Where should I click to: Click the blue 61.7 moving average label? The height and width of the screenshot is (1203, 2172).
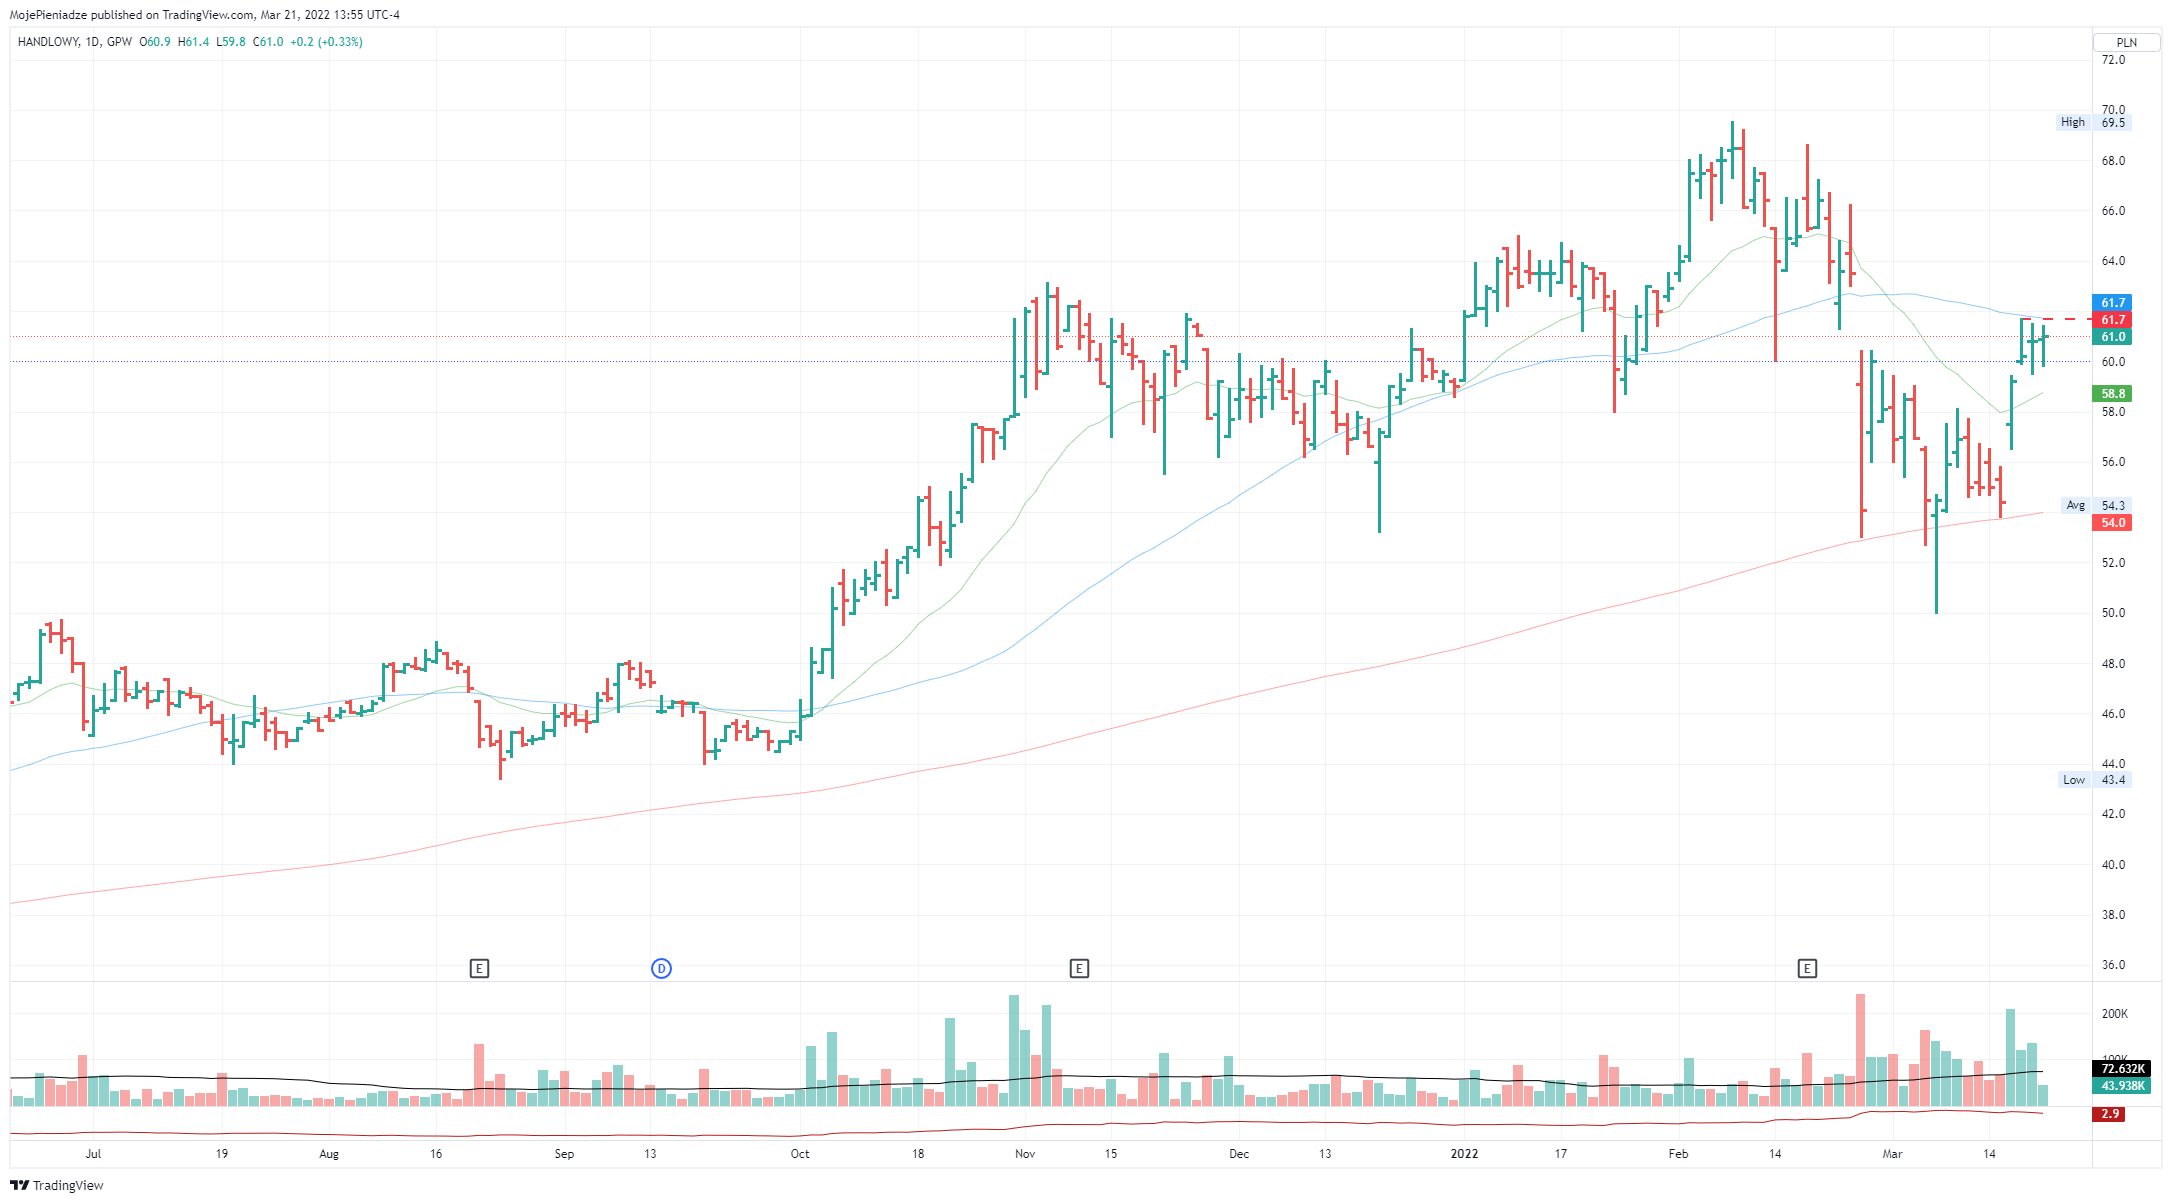(2112, 302)
